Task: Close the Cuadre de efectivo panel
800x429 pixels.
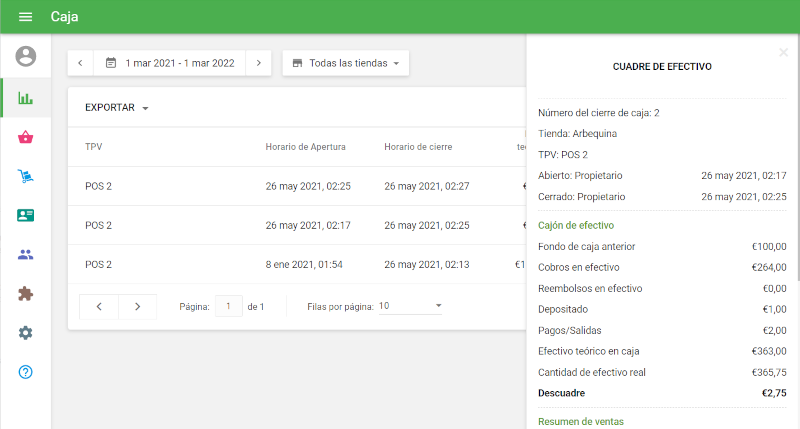Action: tap(783, 52)
